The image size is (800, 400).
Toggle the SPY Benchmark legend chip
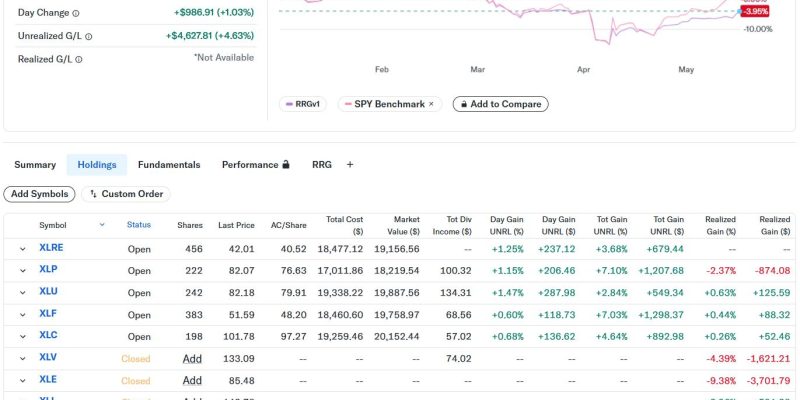pyautogui.click(x=389, y=104)
